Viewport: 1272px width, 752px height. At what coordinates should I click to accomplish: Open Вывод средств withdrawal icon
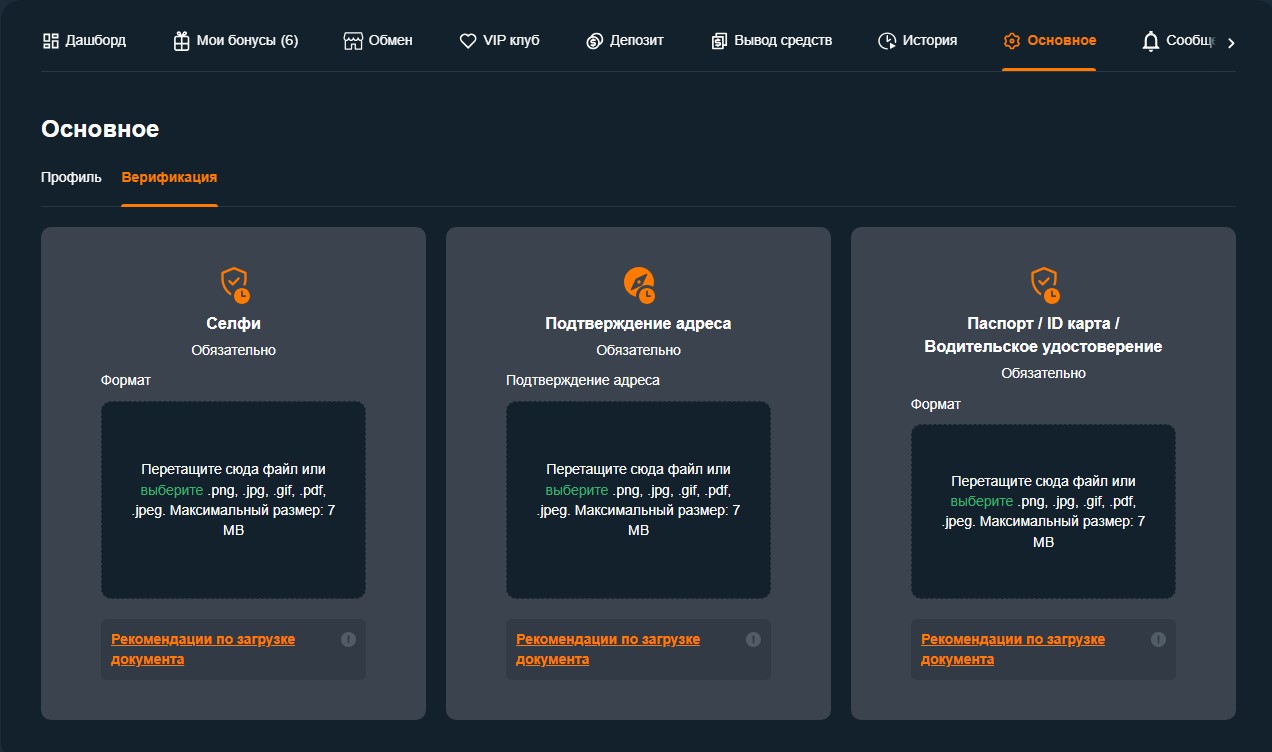point(717,40)
